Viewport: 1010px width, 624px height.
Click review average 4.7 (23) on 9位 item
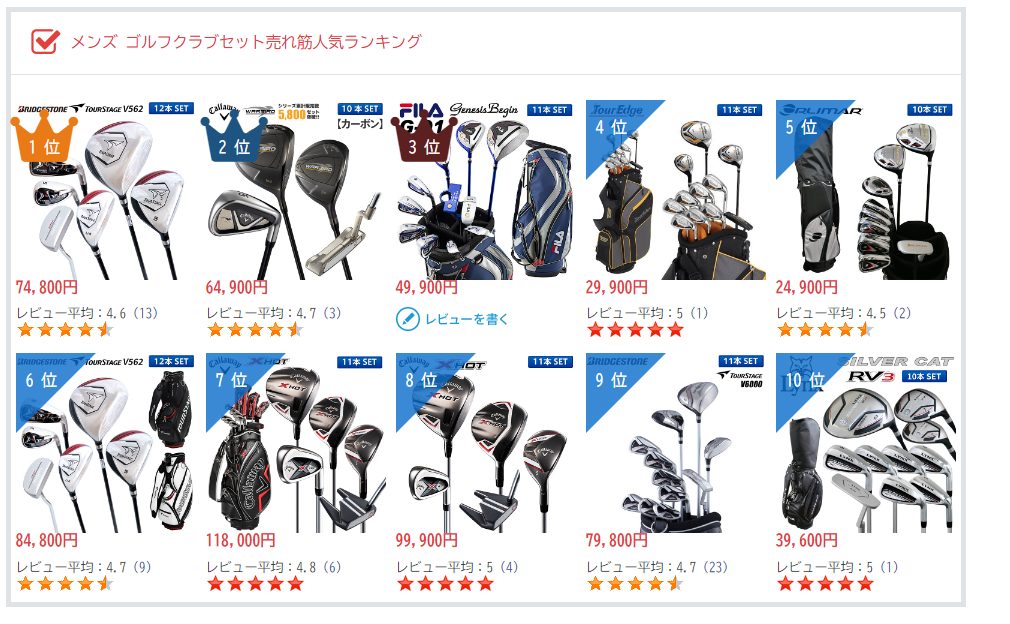(656, 567)
